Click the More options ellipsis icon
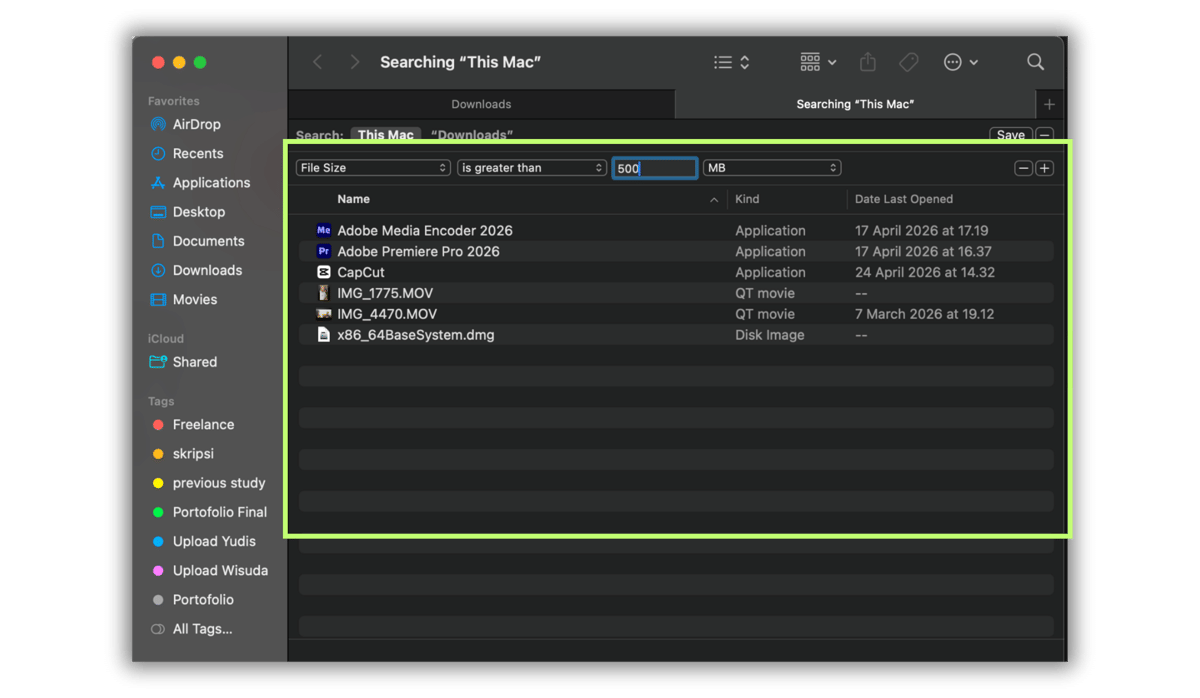The width and height of the screenshot is (1200, 698). tap(954, 61)
